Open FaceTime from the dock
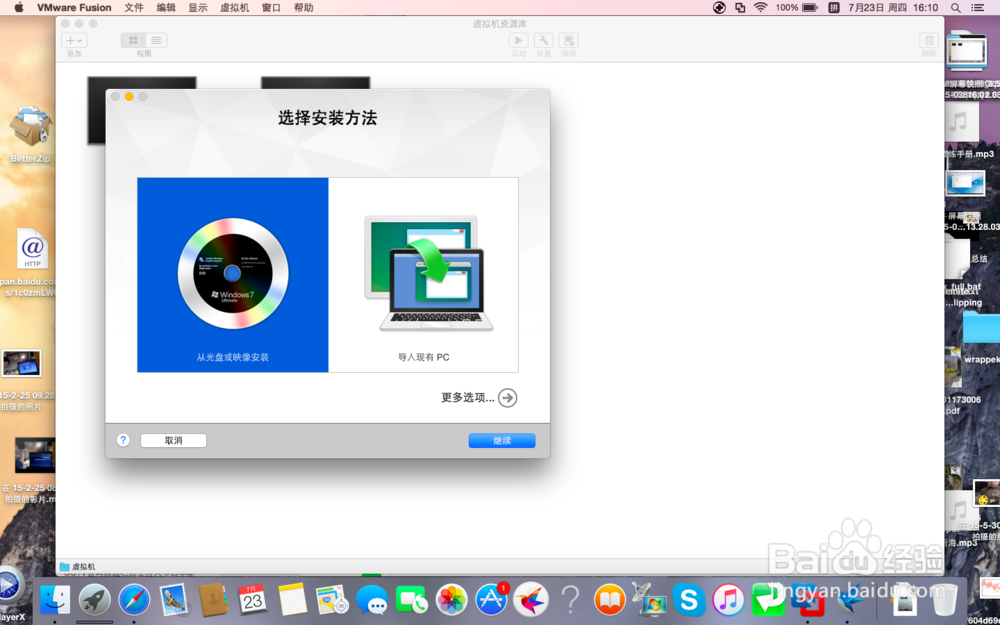 (411, 600)
